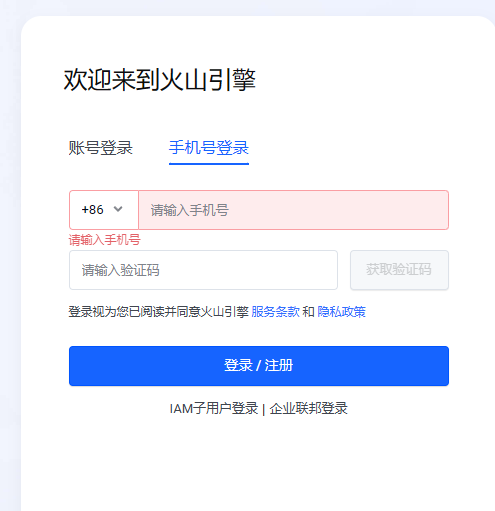
Task: Click the red 请输入手机号 error message
Action: (104, 240)
